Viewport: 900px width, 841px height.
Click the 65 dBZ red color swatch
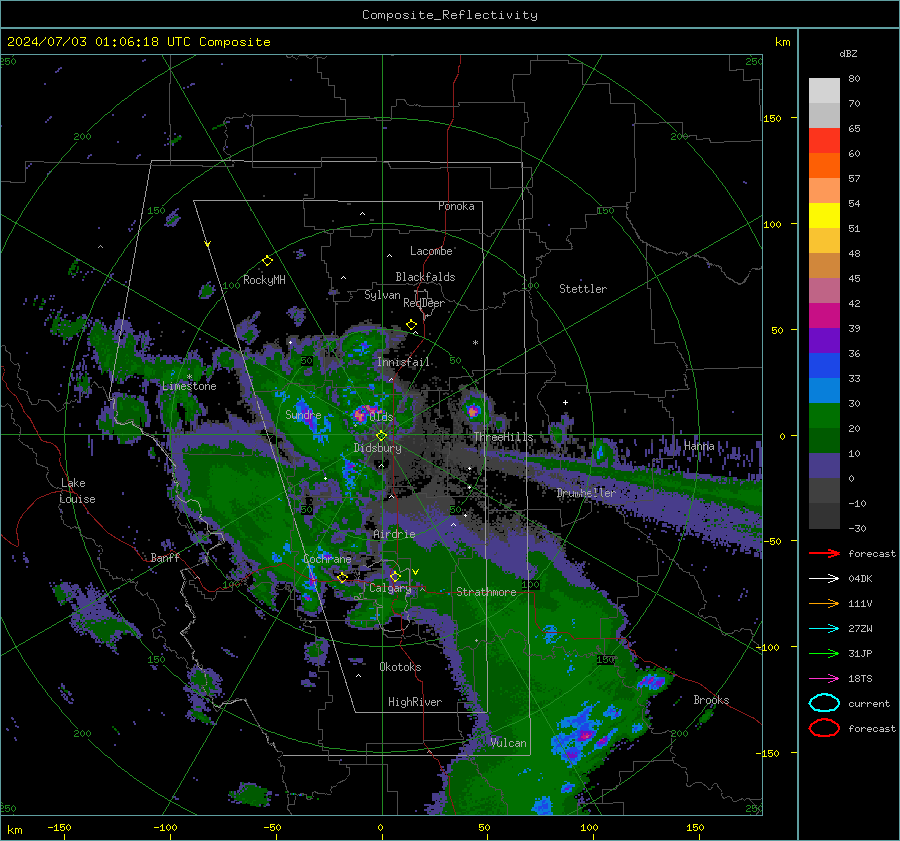[x=824, y=140]
